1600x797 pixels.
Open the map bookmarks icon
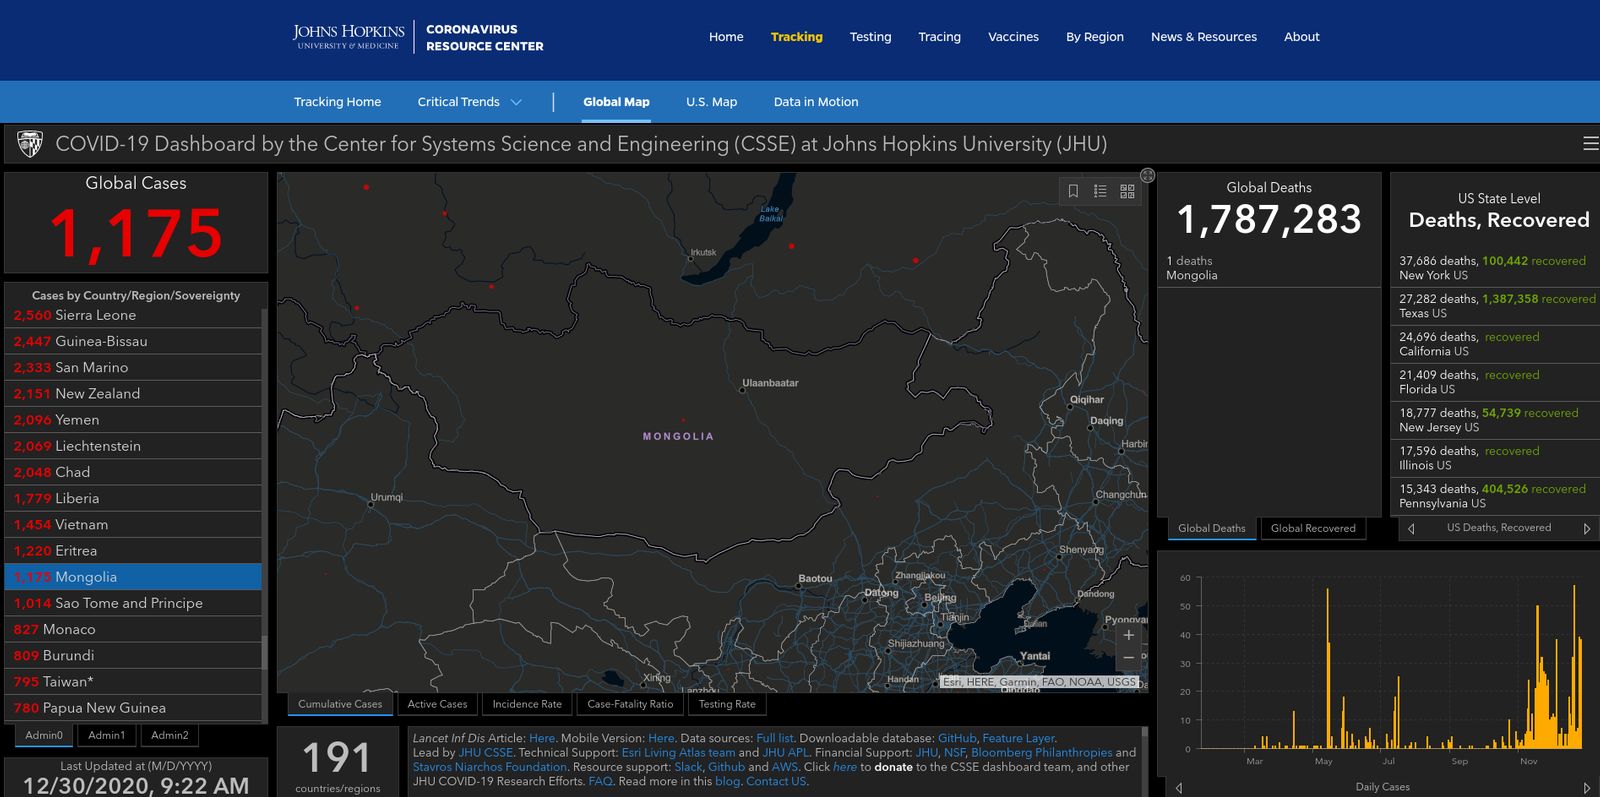point(1073,191)
